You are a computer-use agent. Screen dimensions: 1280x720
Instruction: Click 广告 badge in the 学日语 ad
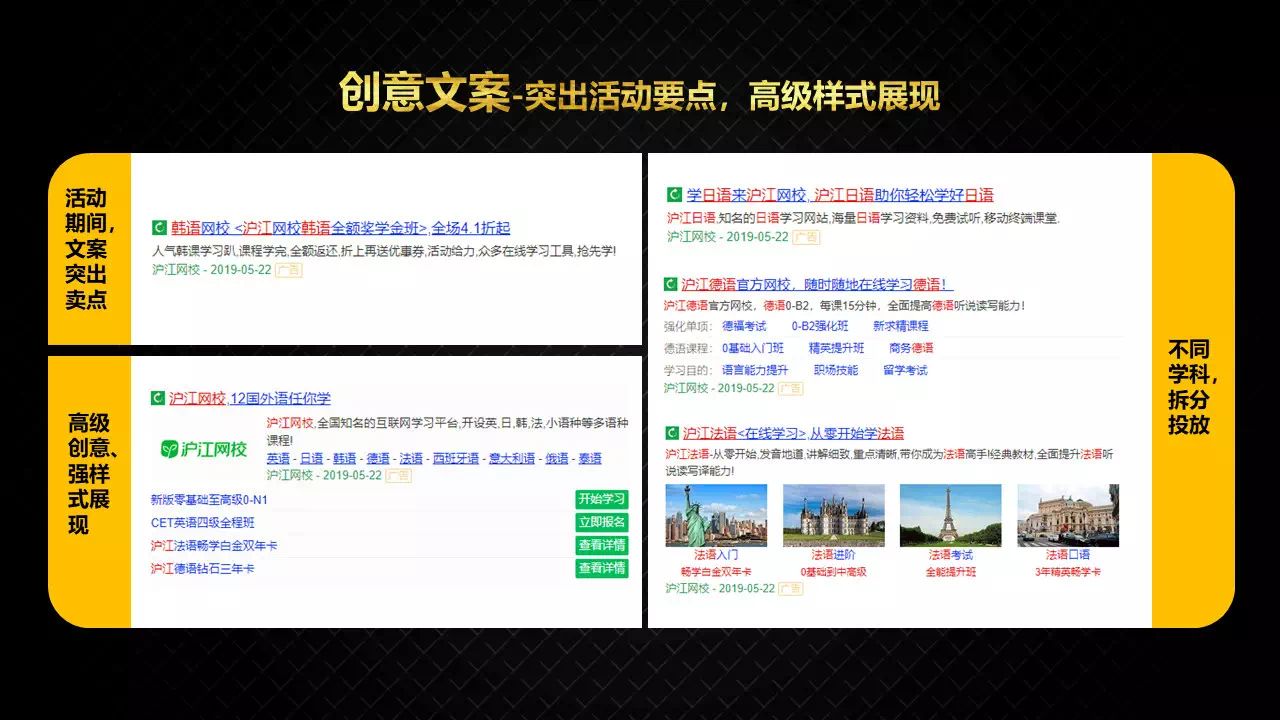tap(806, 237)
